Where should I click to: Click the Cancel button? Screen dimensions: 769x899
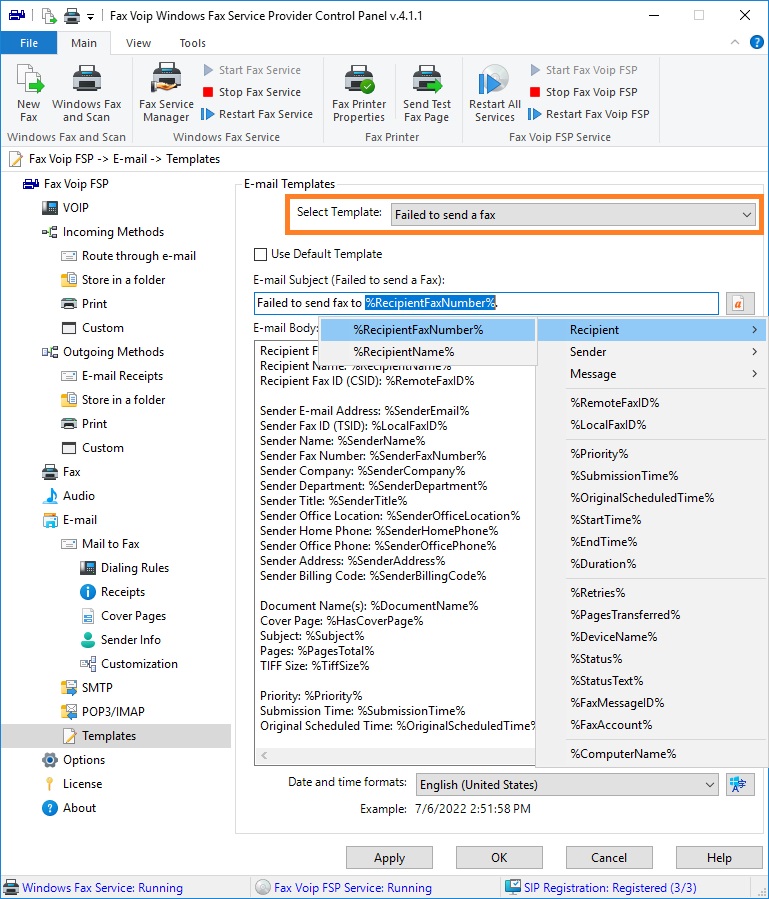click(x=609, y=858)
